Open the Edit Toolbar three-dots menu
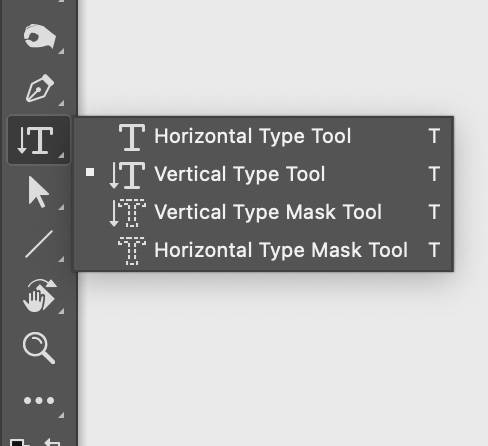This screenshot has width=488, height=446. (x=39, y=400)
